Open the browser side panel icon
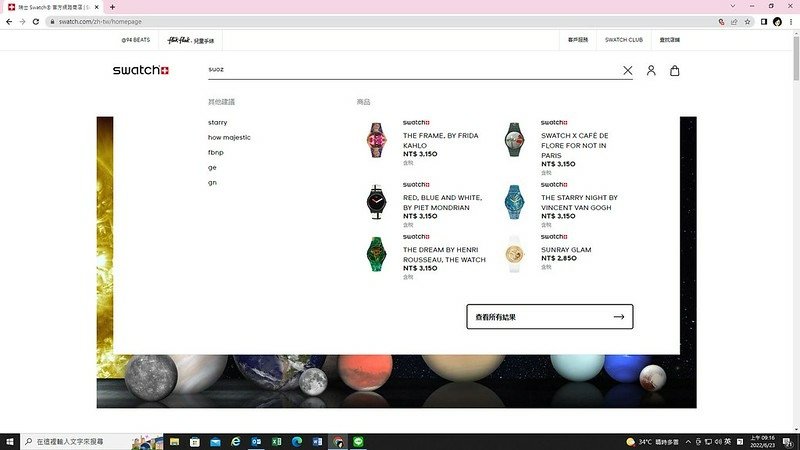Image resolution: width=800 pixels, height=450 pixels. (x=764, y=21)
